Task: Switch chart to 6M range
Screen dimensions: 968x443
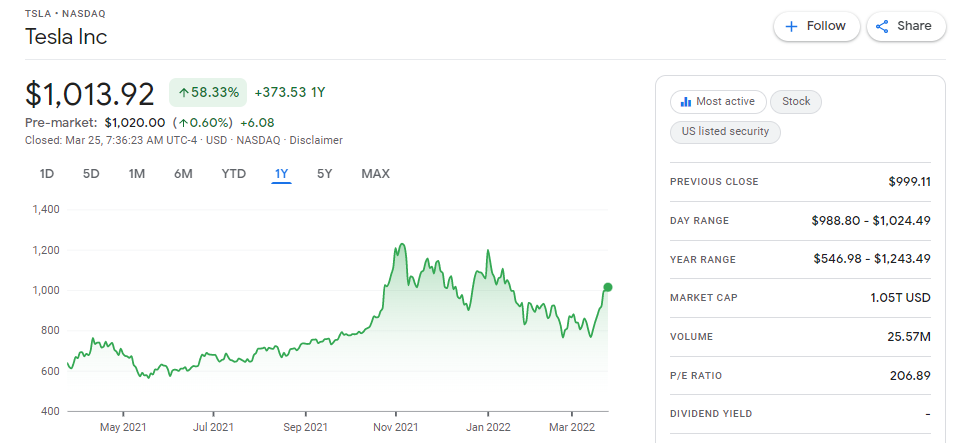Action: pos(183,174)
